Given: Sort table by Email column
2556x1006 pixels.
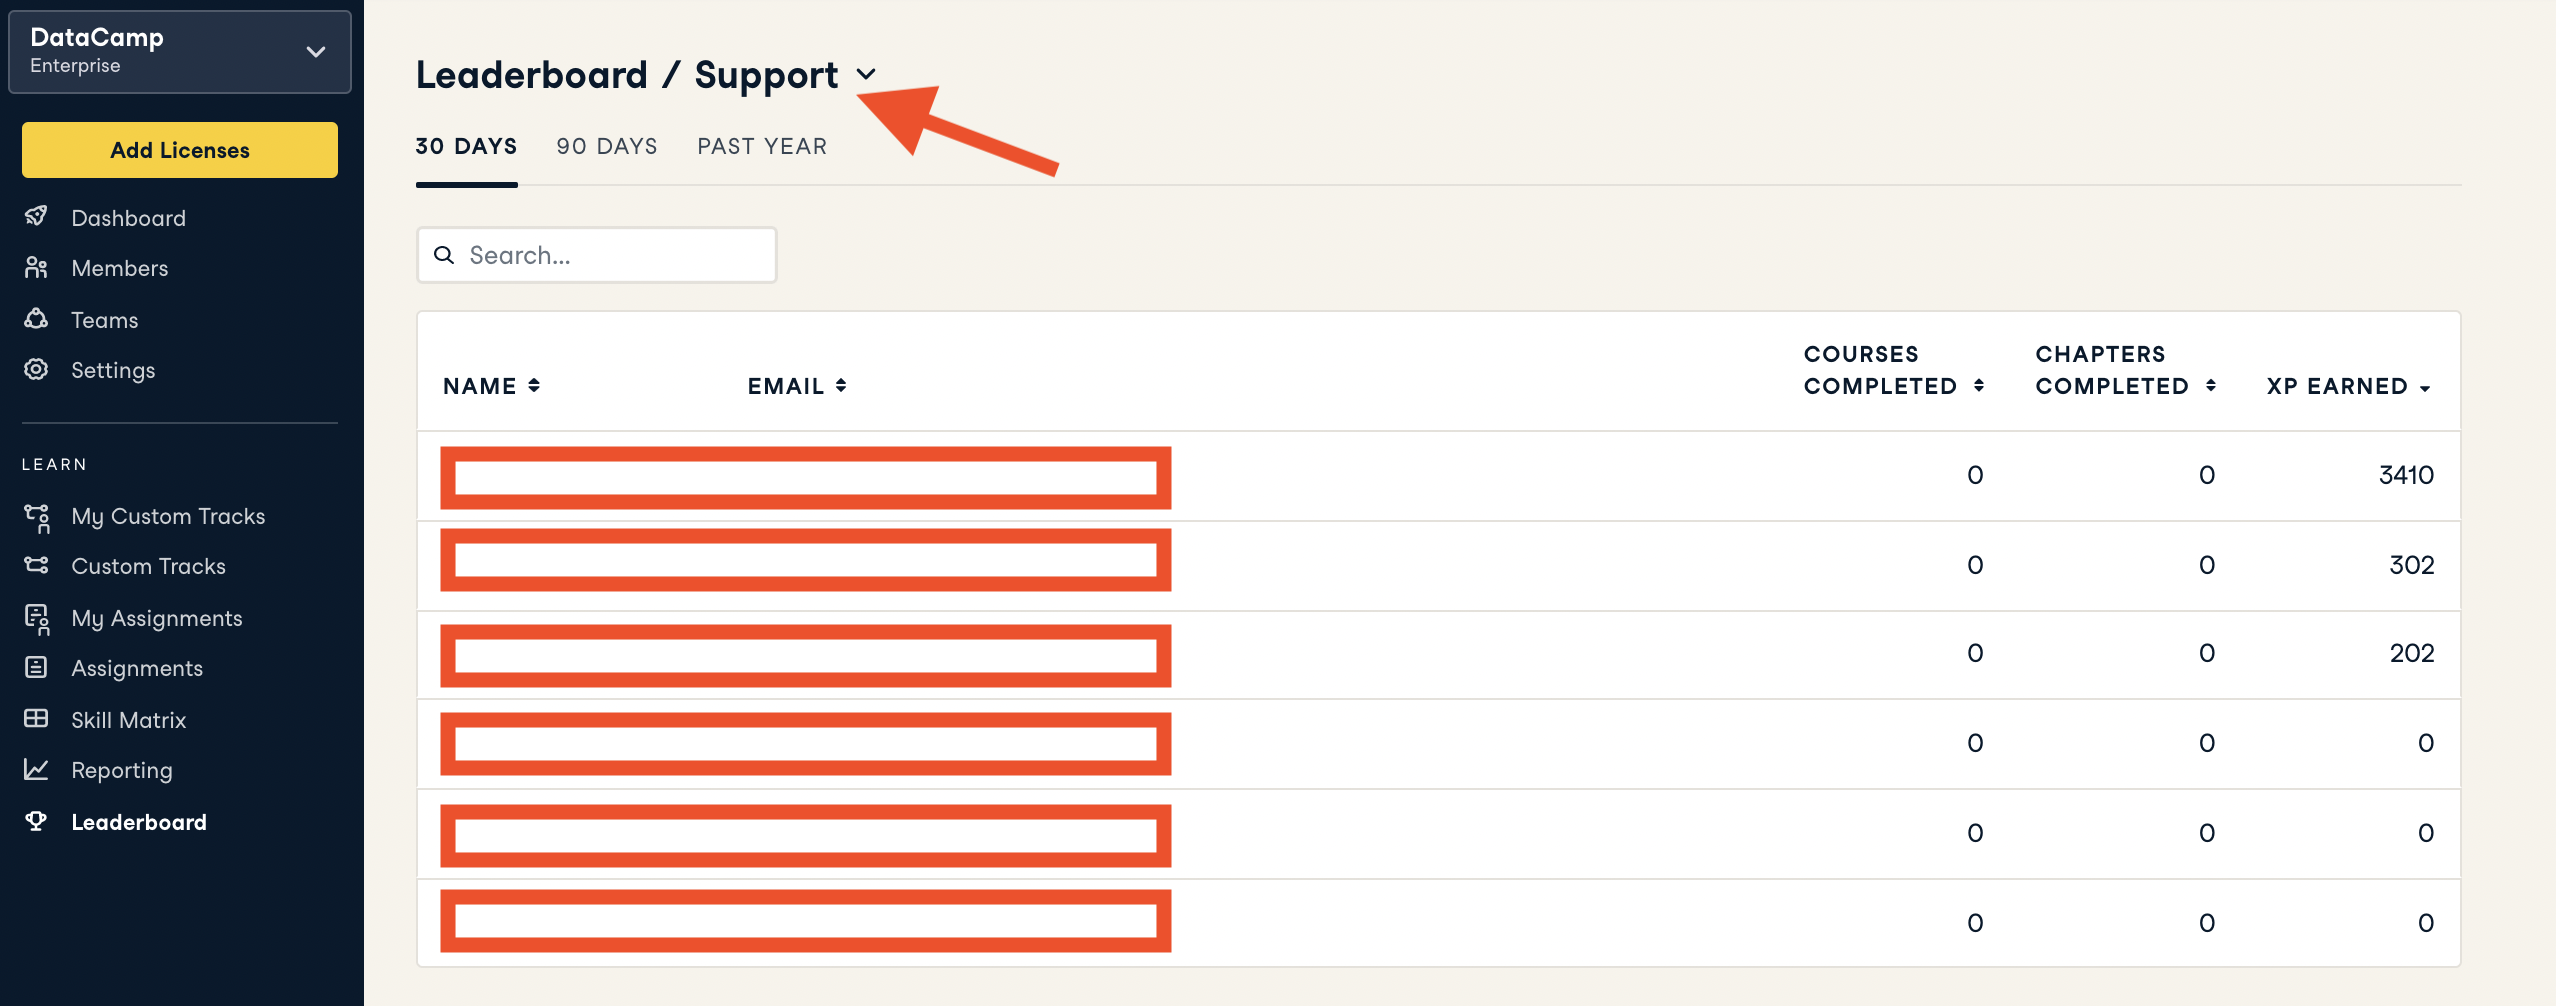Looking at the screenshot, I should click(797, 386).
